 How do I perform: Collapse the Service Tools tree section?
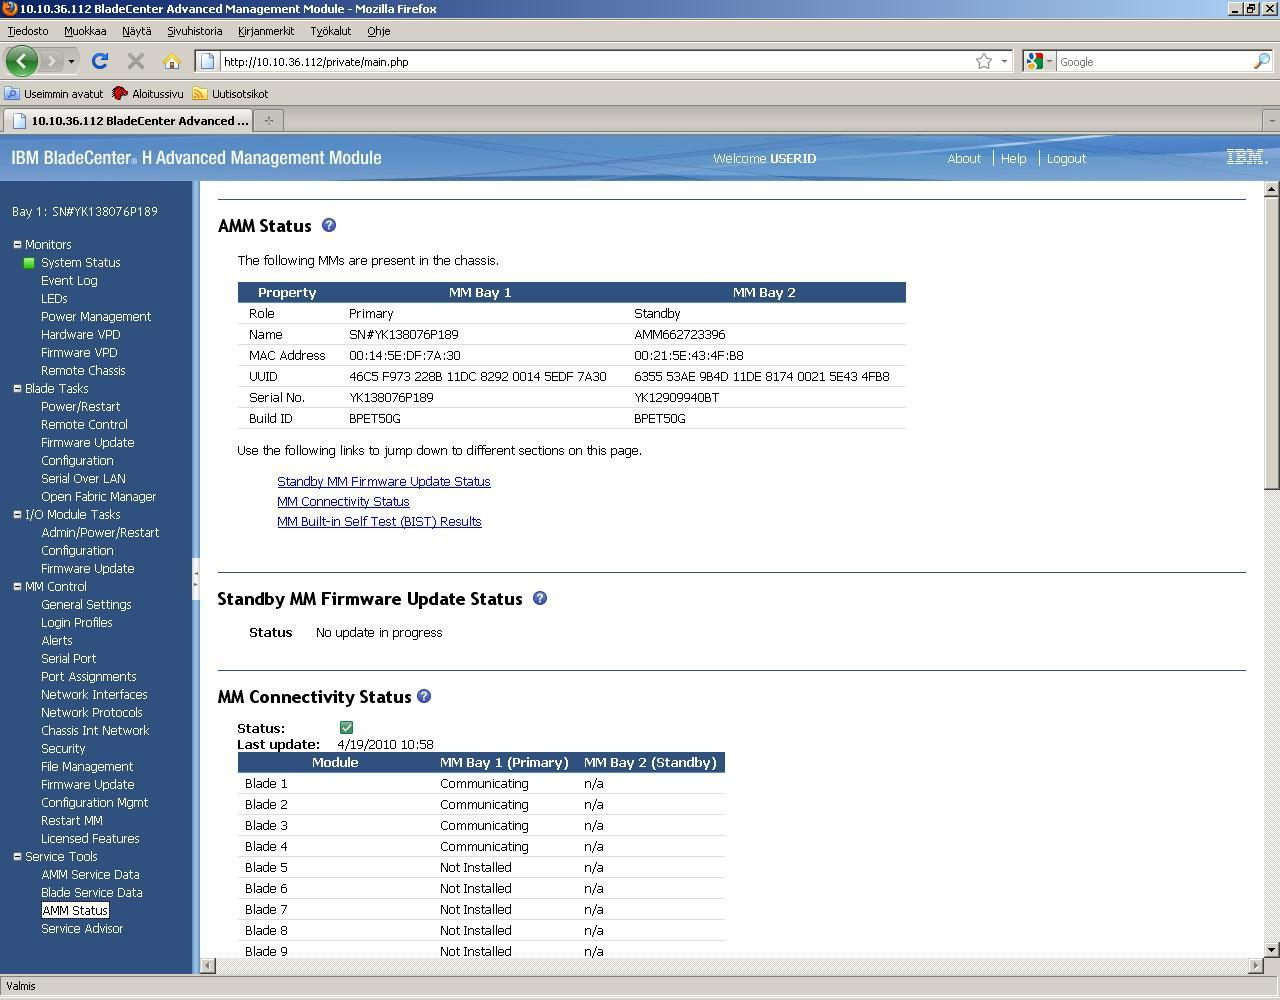pos(17,856)
